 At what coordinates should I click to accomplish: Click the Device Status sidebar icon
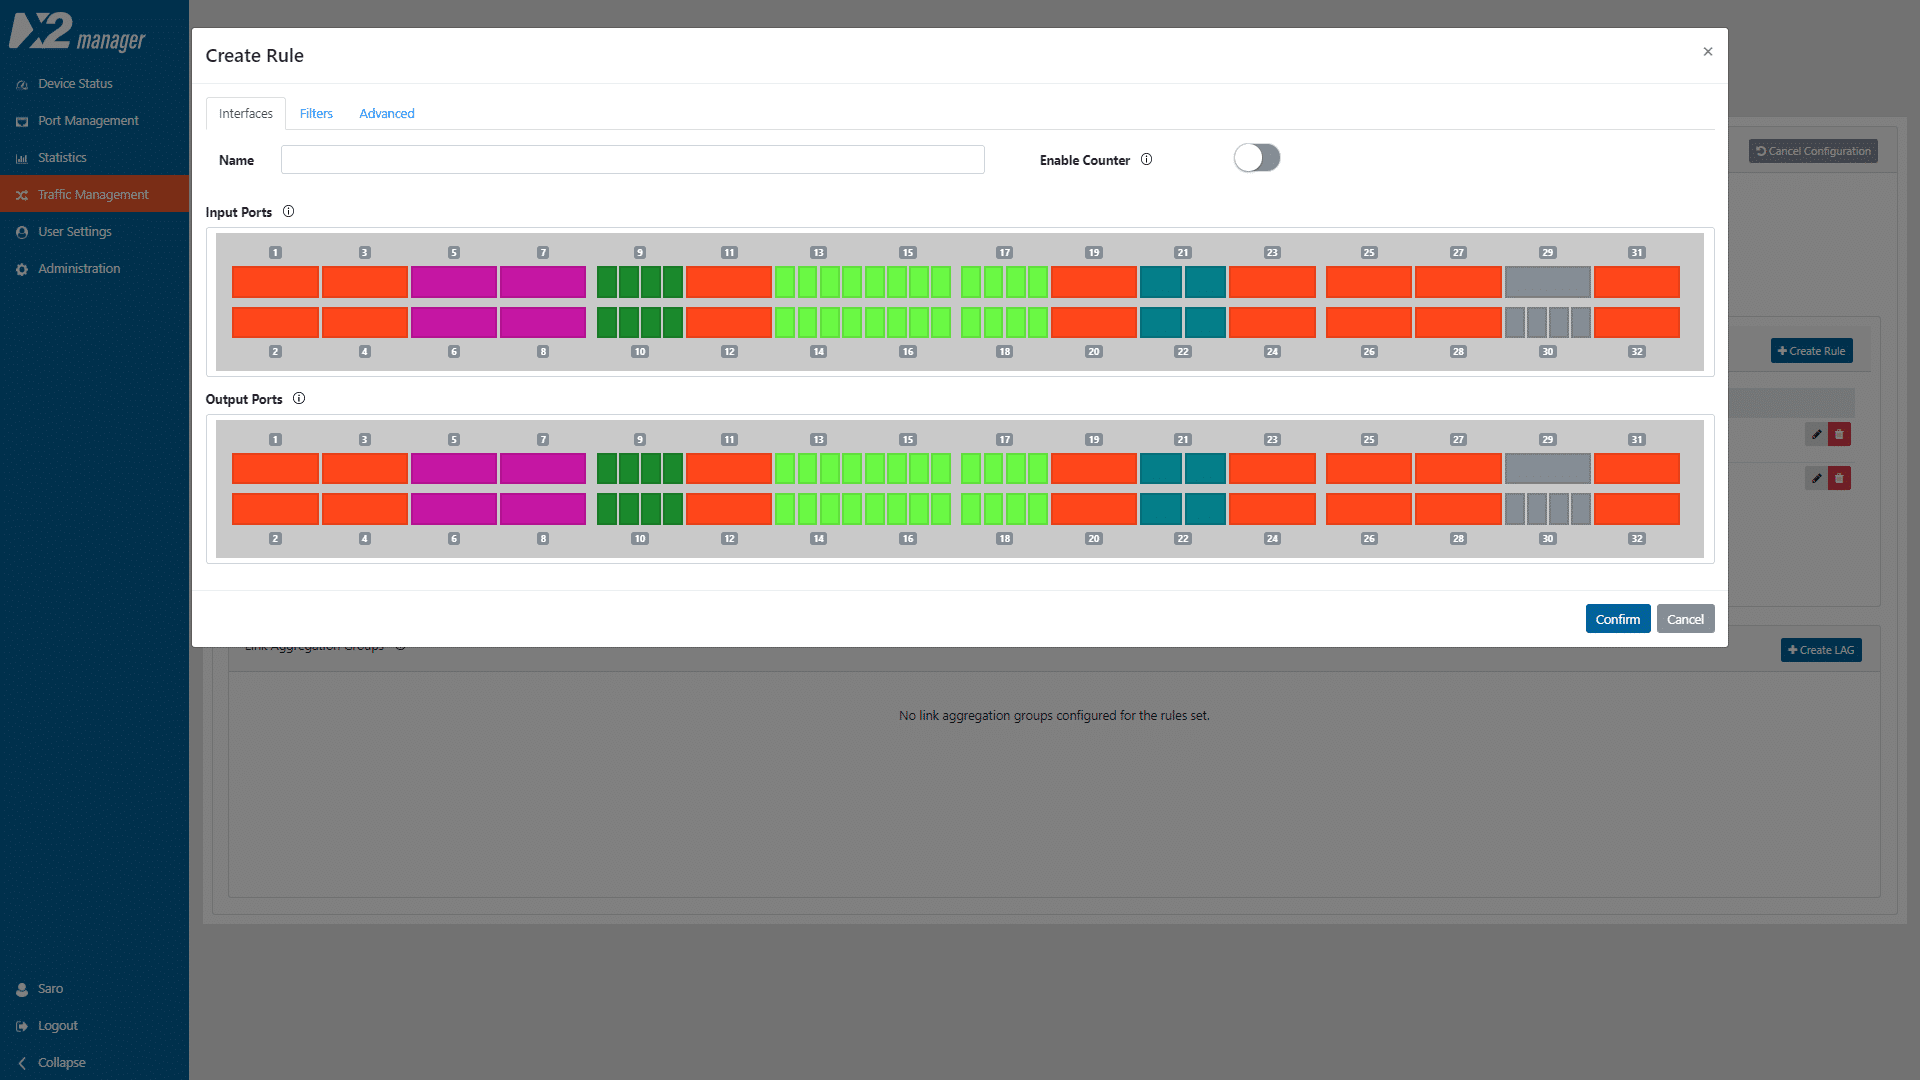[22, 85]
